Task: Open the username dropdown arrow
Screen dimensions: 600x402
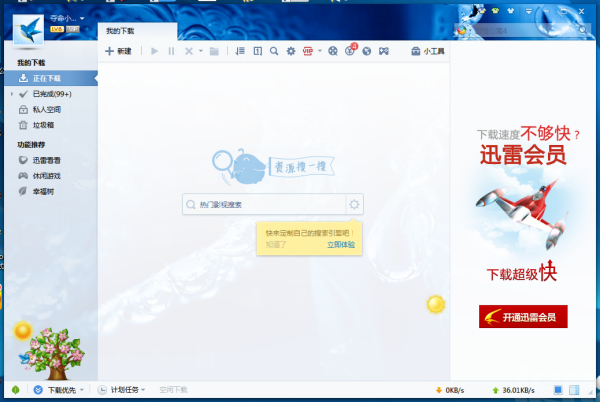Action: [82, 18]
